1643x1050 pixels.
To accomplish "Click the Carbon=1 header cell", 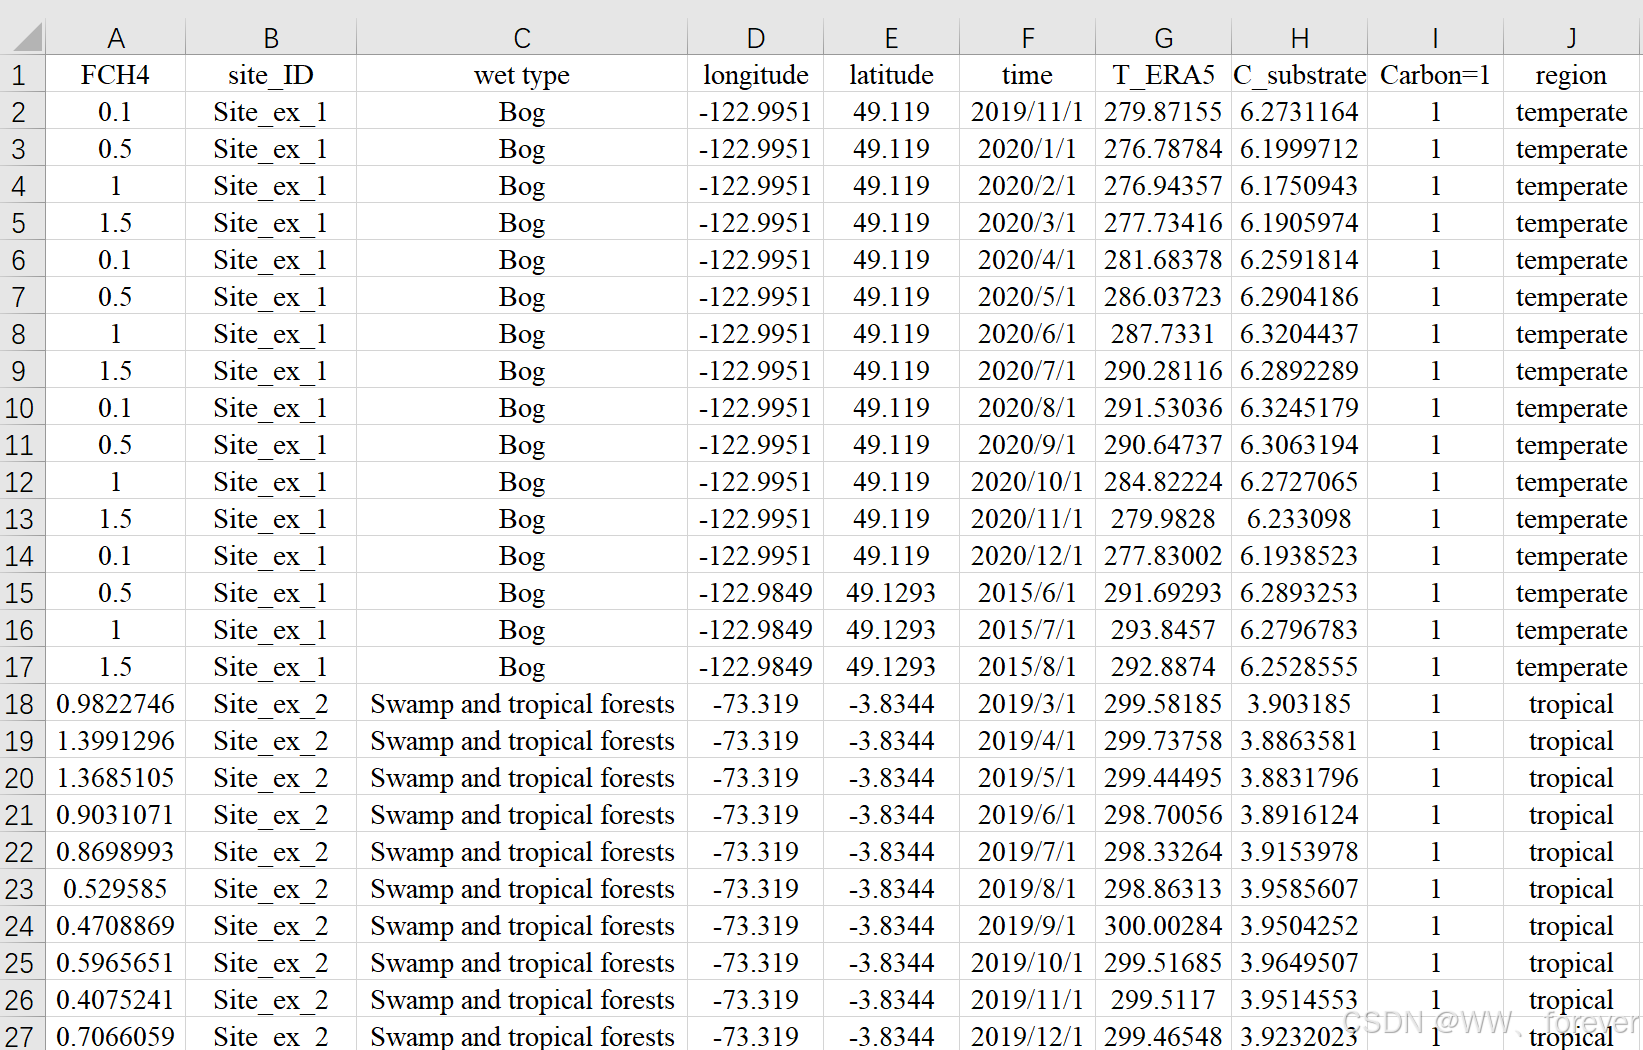I will point(1435,74).
